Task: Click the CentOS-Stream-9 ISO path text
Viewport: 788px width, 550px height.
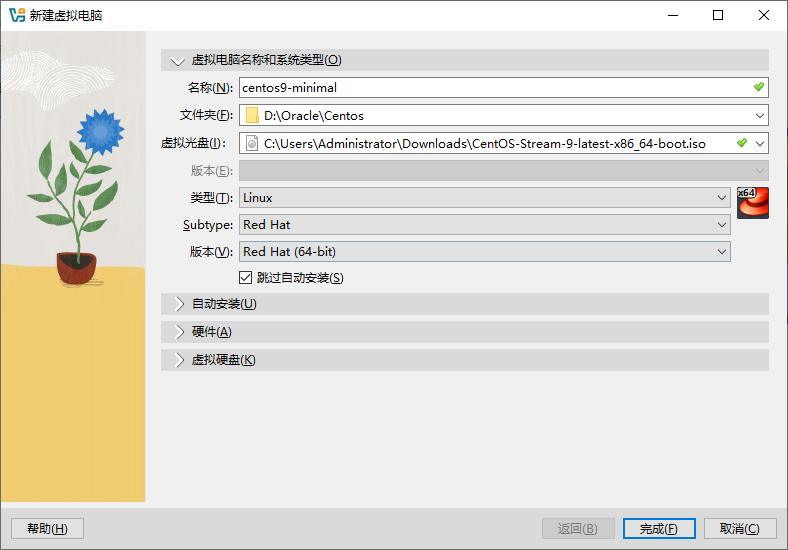Action: [484, 144]
